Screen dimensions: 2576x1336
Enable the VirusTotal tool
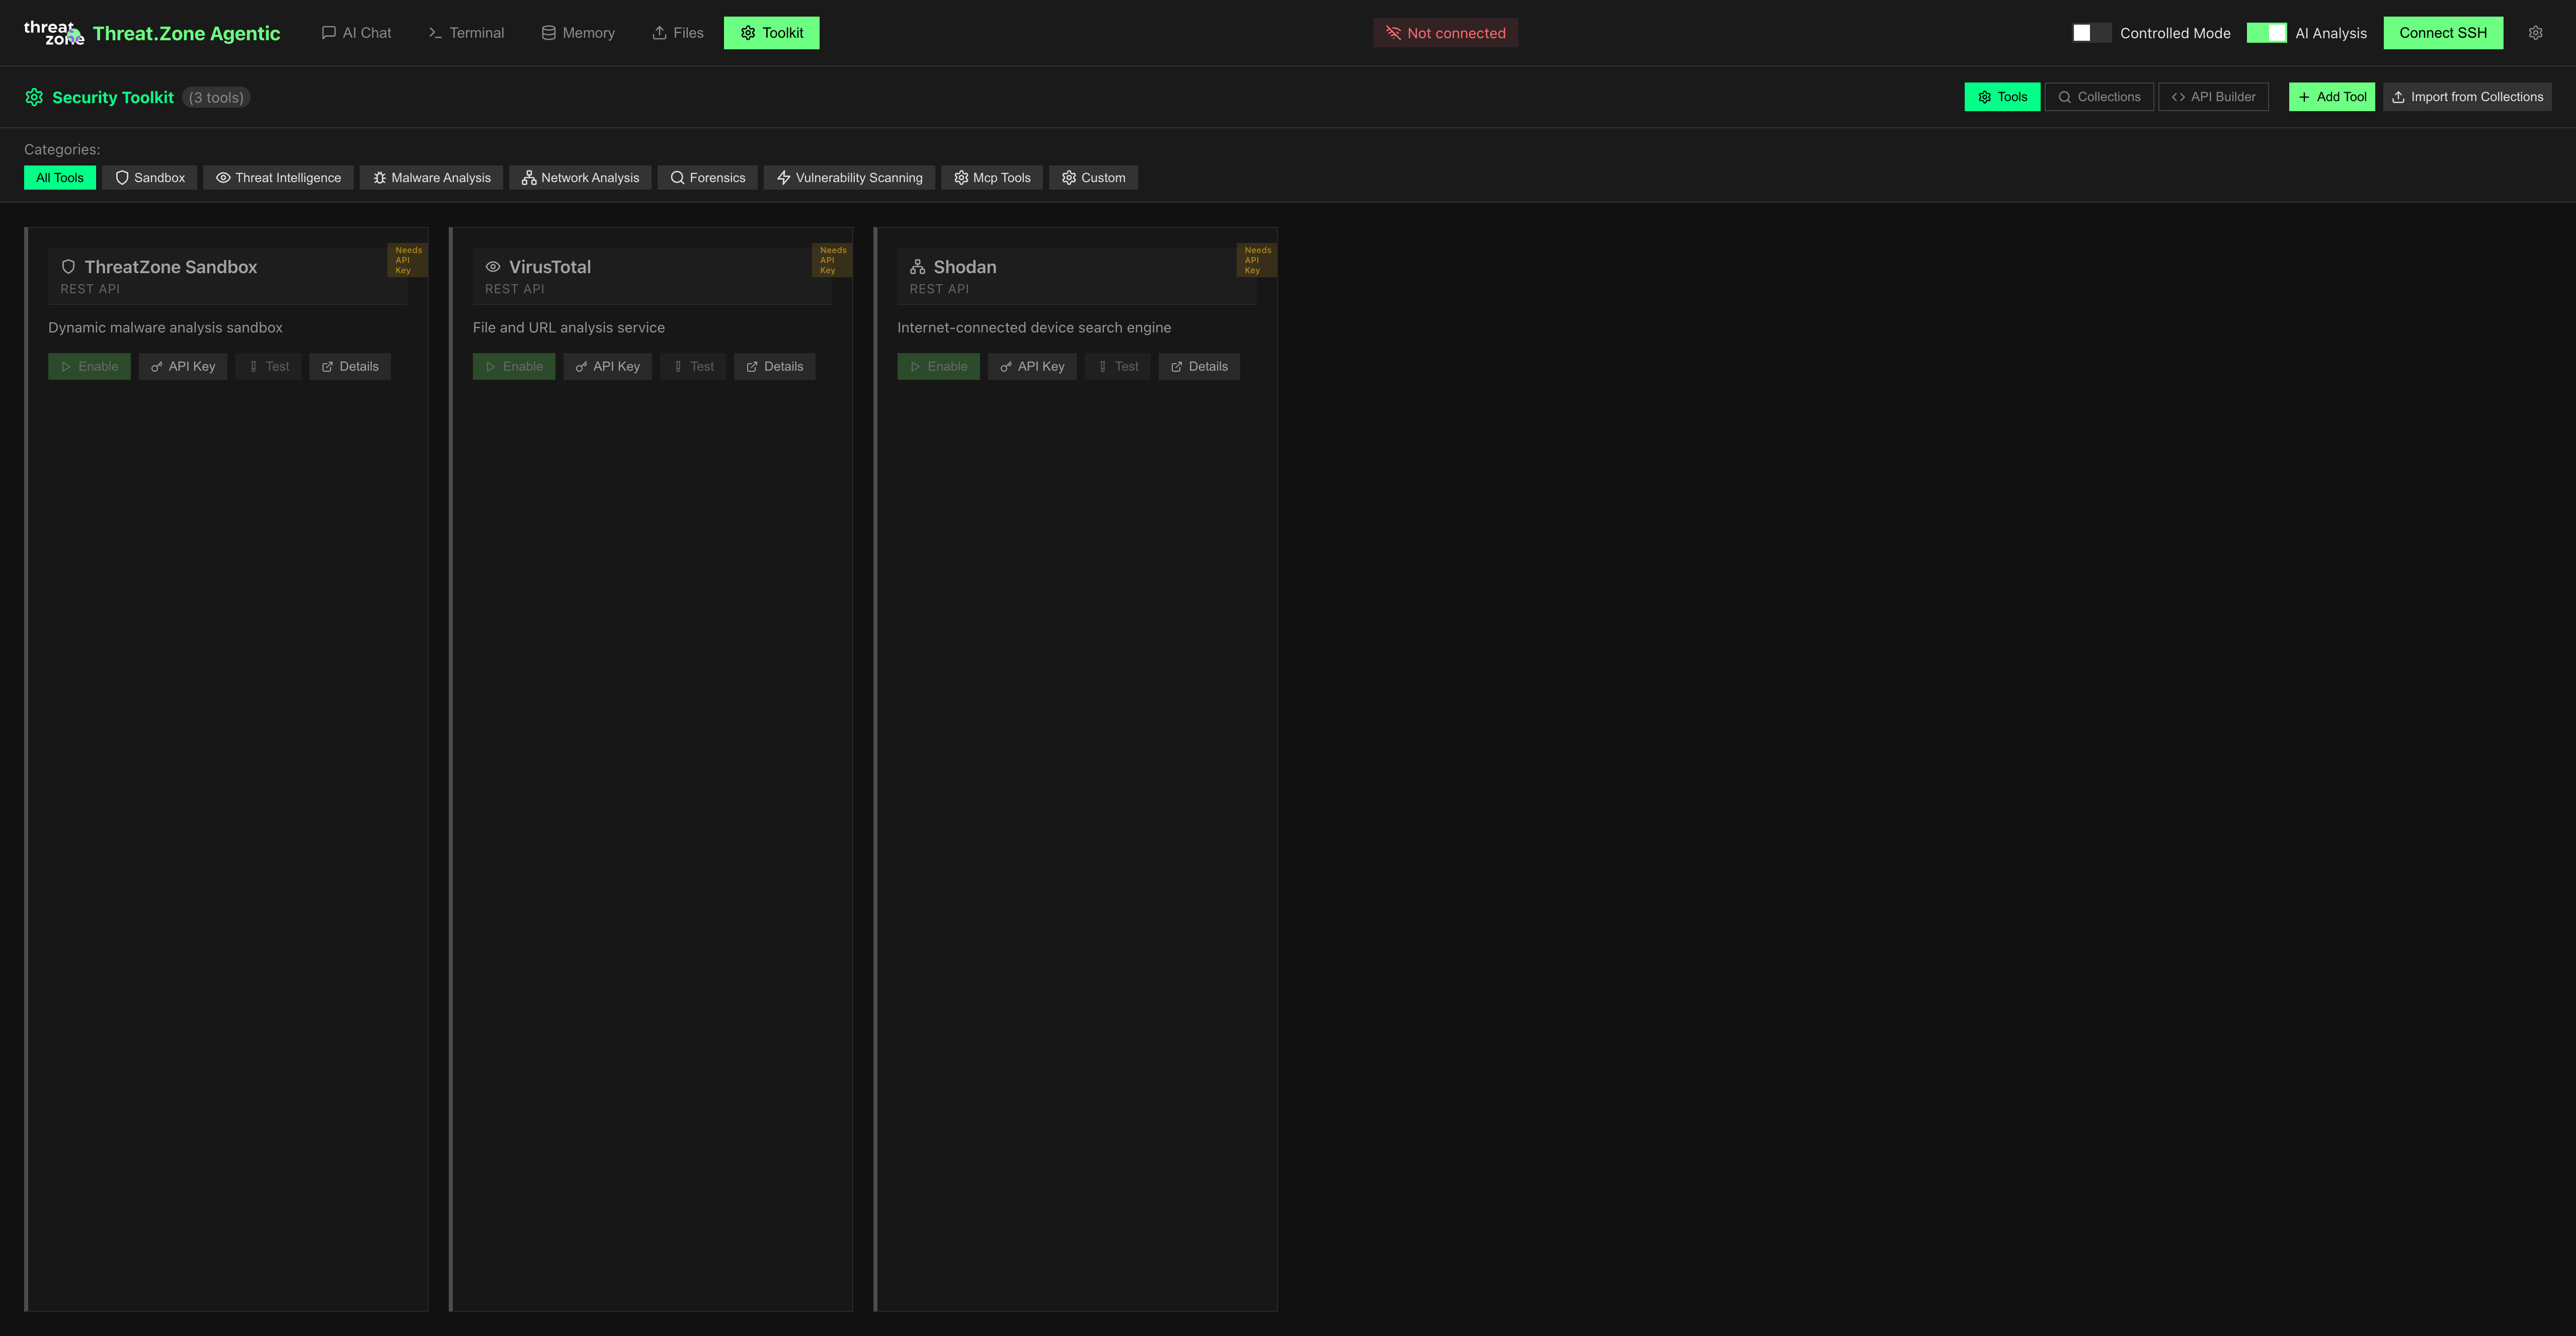click(x=513, y=366)
